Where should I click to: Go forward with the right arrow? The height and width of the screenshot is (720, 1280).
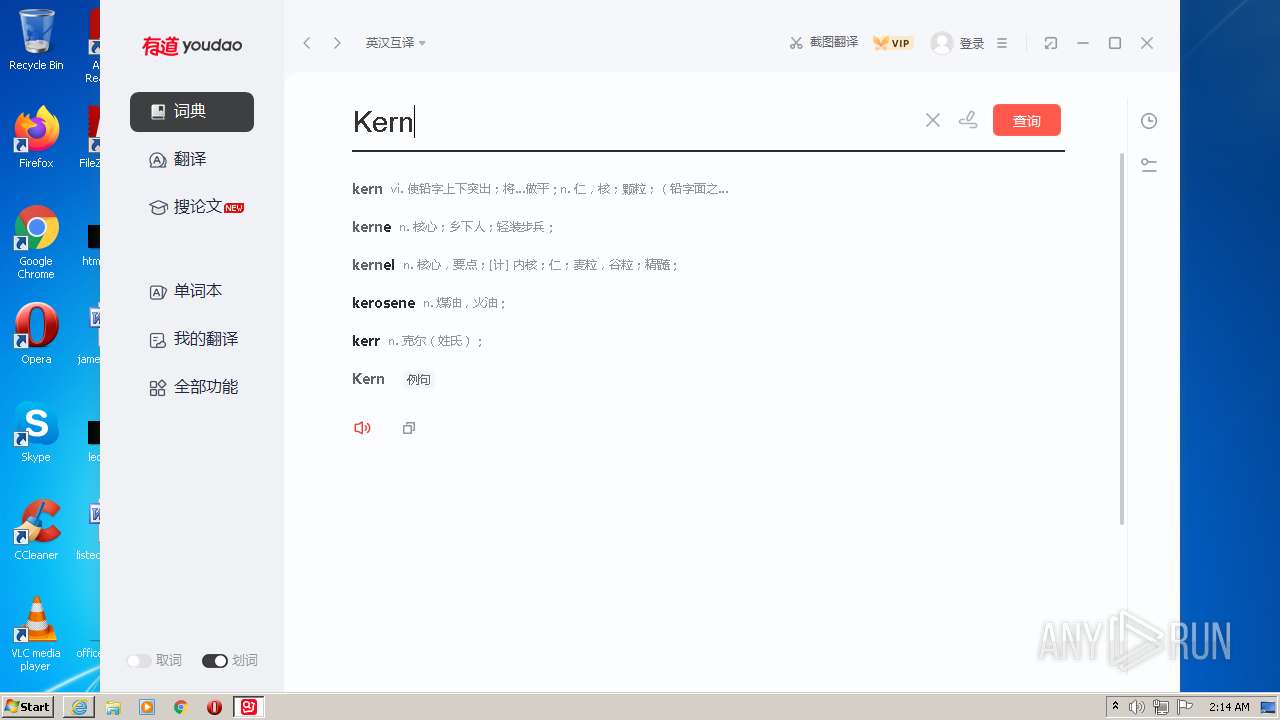coord(337,43)
